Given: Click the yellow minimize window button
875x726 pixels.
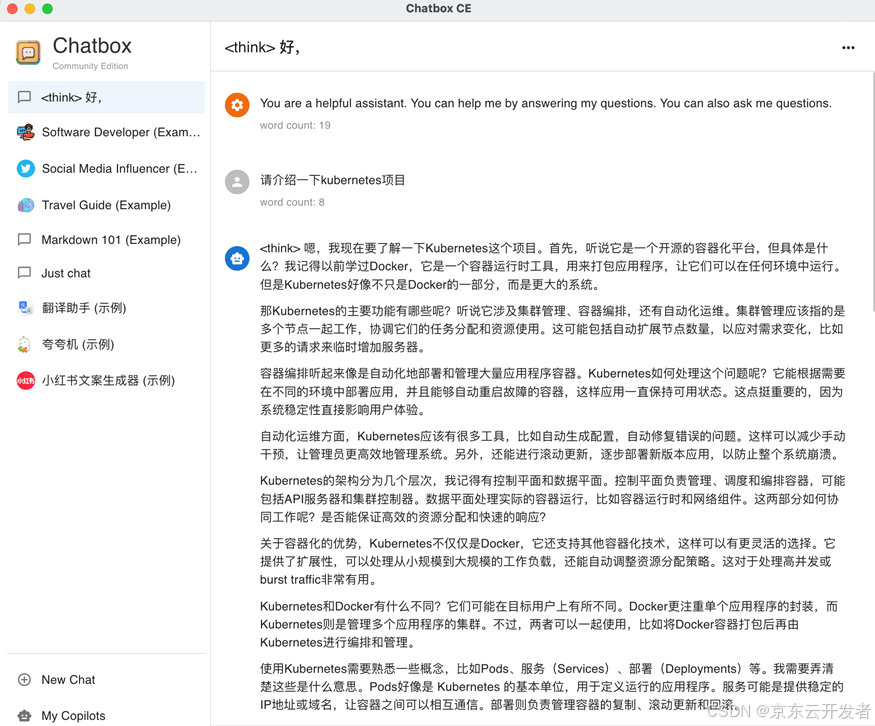Looking at the screenshot, I should point(30,8).
